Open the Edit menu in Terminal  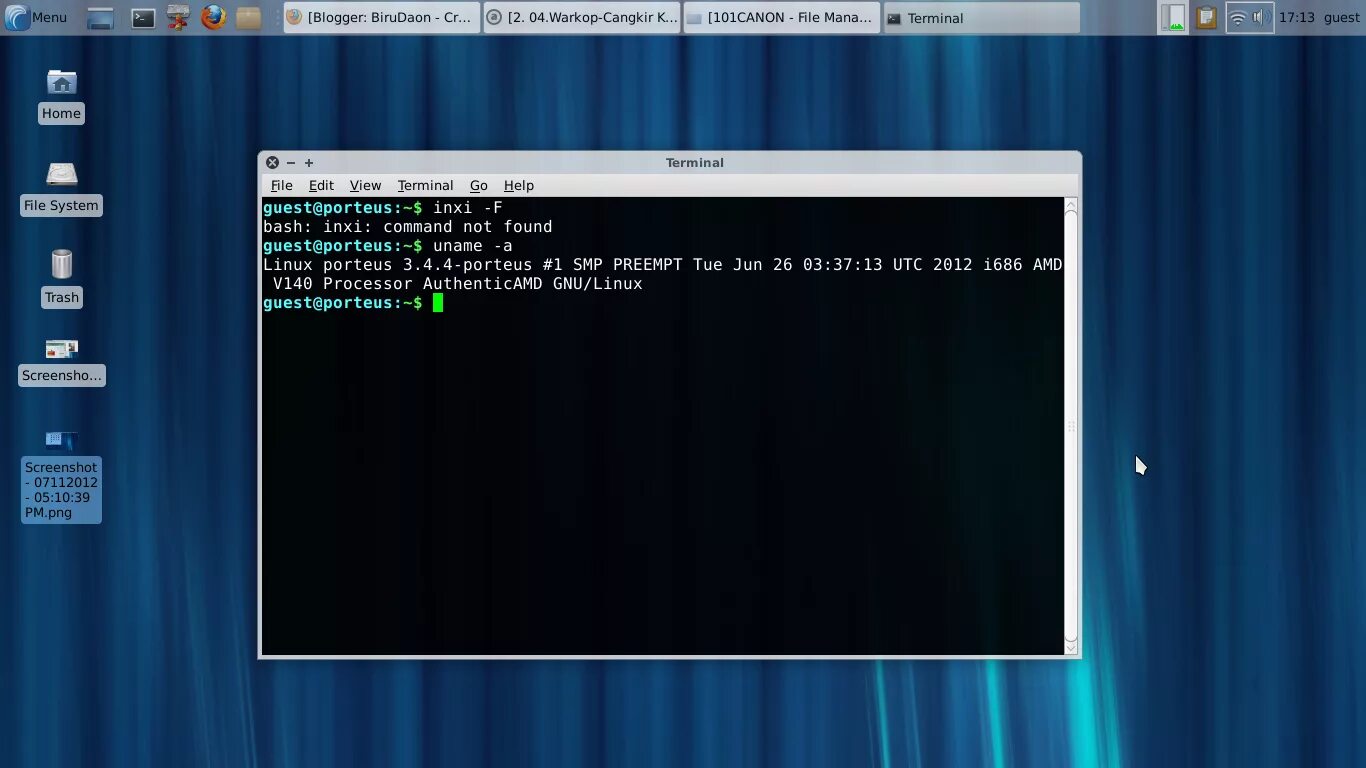pos(321,185)
